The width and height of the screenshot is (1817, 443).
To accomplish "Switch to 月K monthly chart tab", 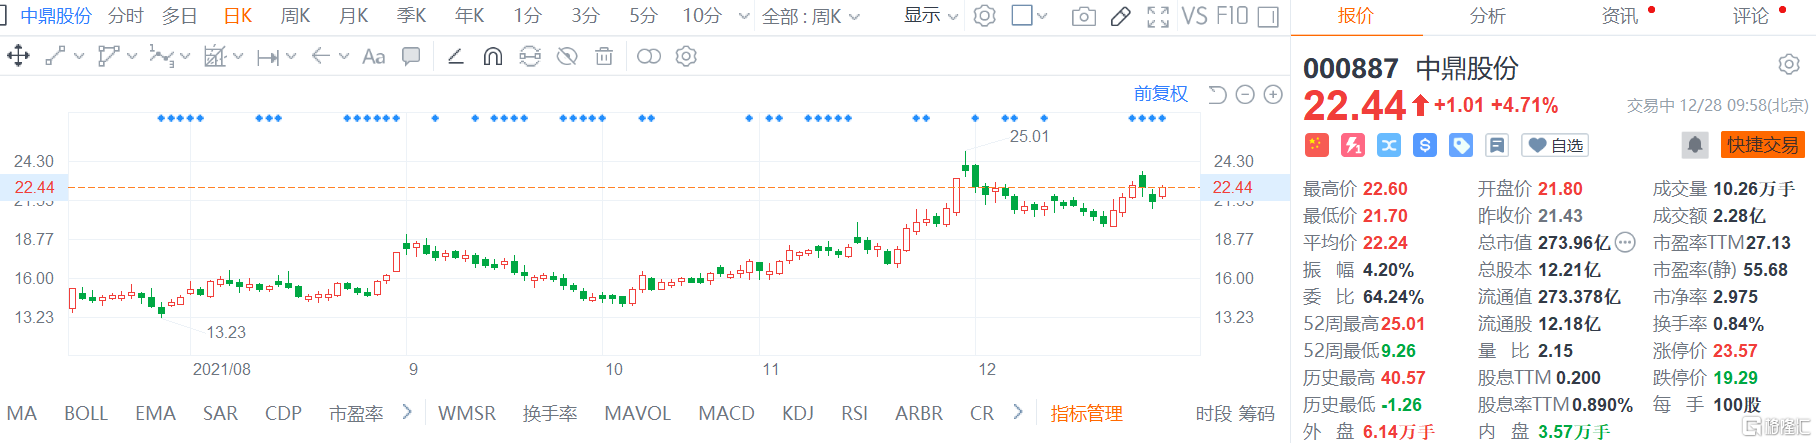I will pyautogui.click(x=354, y=16).
